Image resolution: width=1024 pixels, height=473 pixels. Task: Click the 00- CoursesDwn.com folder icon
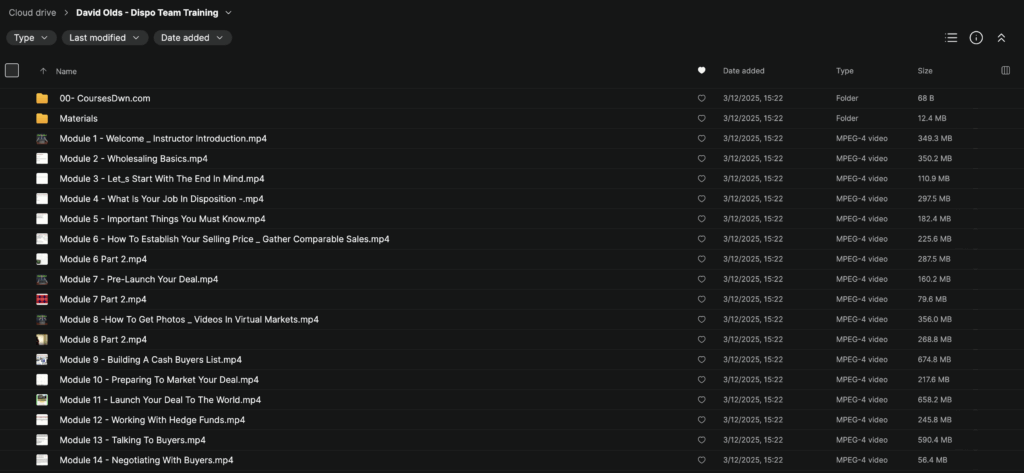[x=42, y=98]
